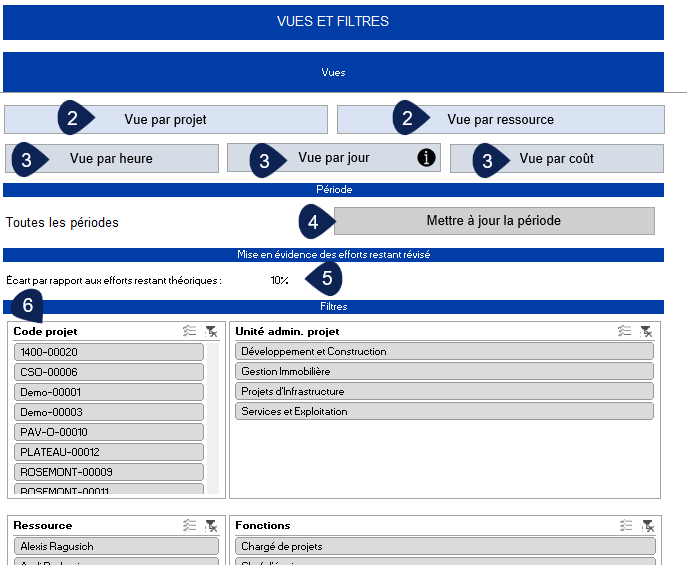The width and height of the screenshot is (687, 565).
Task: Filter by Développement et Construction unit
Action: tap(444, 351)
